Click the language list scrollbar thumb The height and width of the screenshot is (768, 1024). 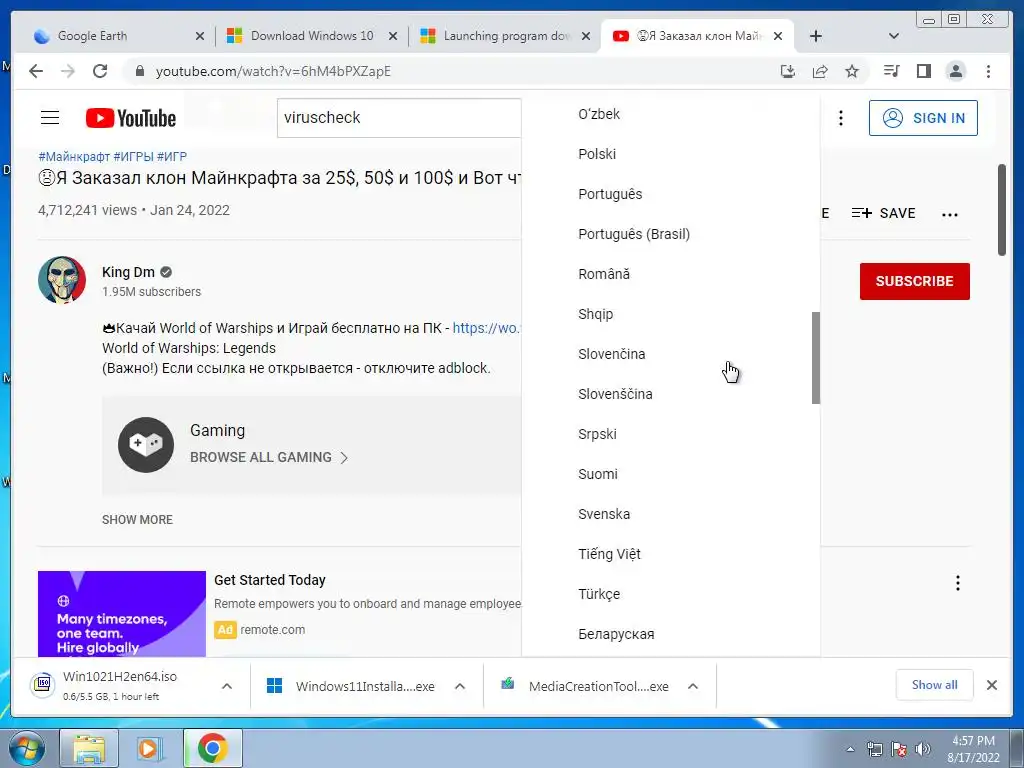816,358
